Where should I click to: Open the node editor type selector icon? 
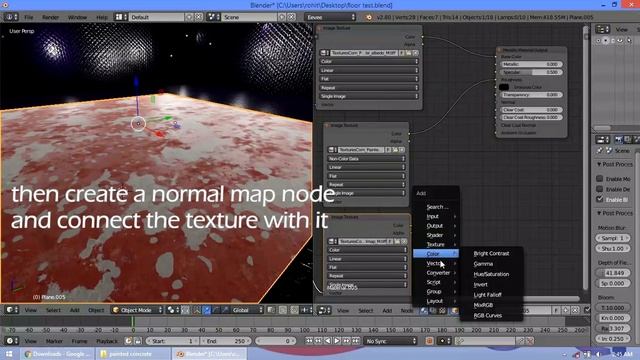click(x=324, y=311)
